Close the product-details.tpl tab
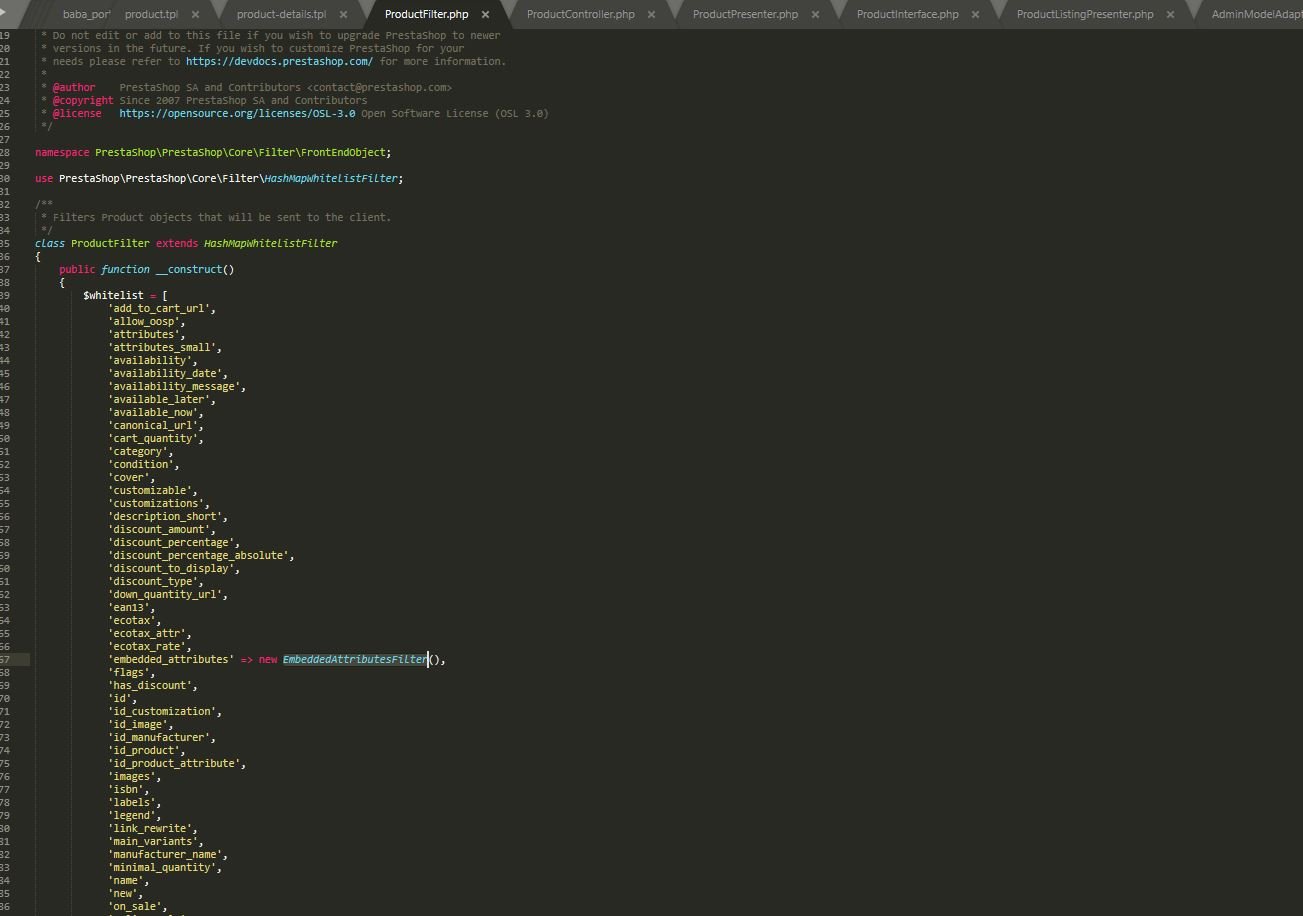The width and height of the screenshot is (1303, 916). pyautogui.click(x=343, y=15)
